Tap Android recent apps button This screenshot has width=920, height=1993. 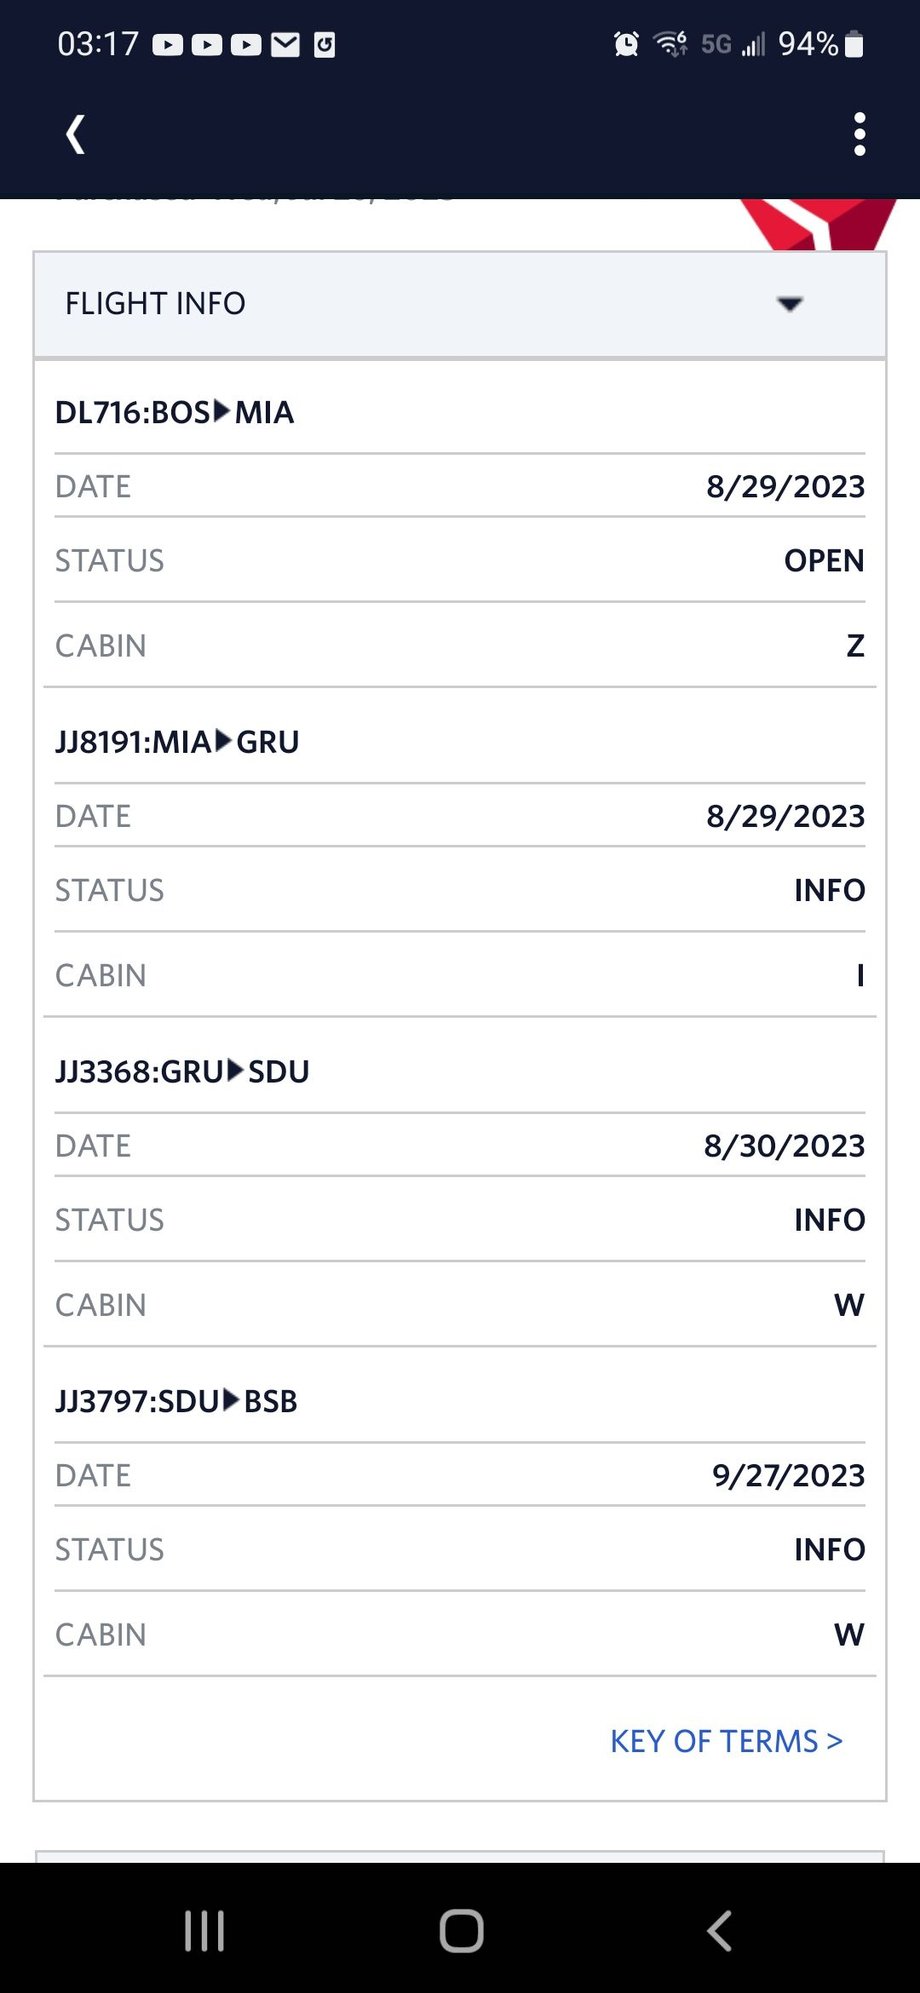click(x=204, y=1931)
